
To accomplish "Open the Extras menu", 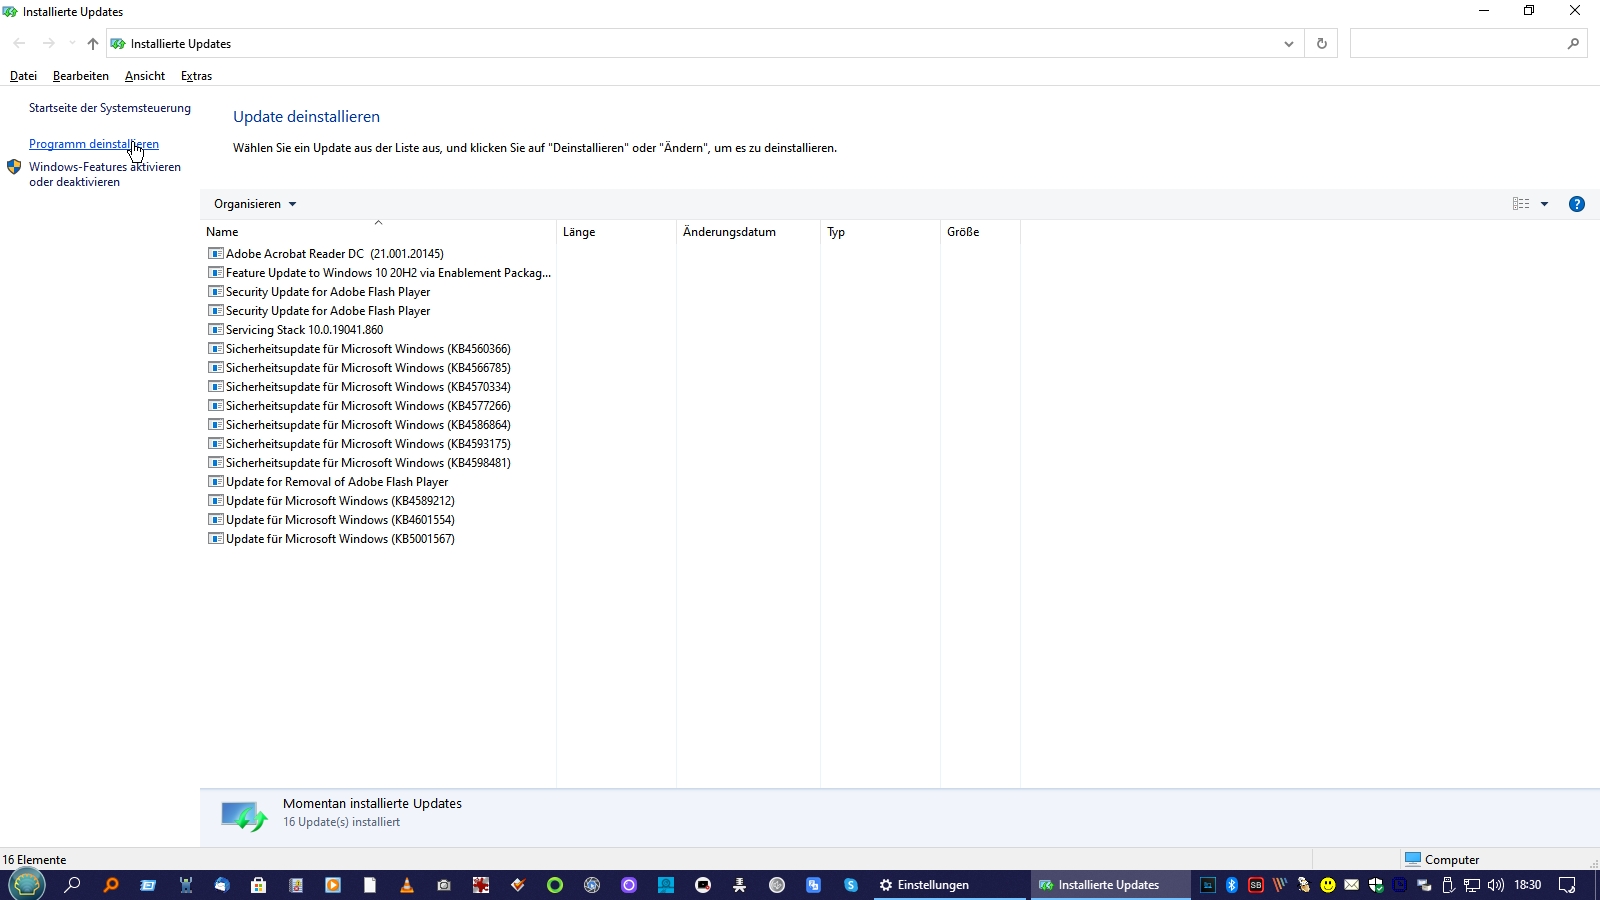I will pos(196,76).
